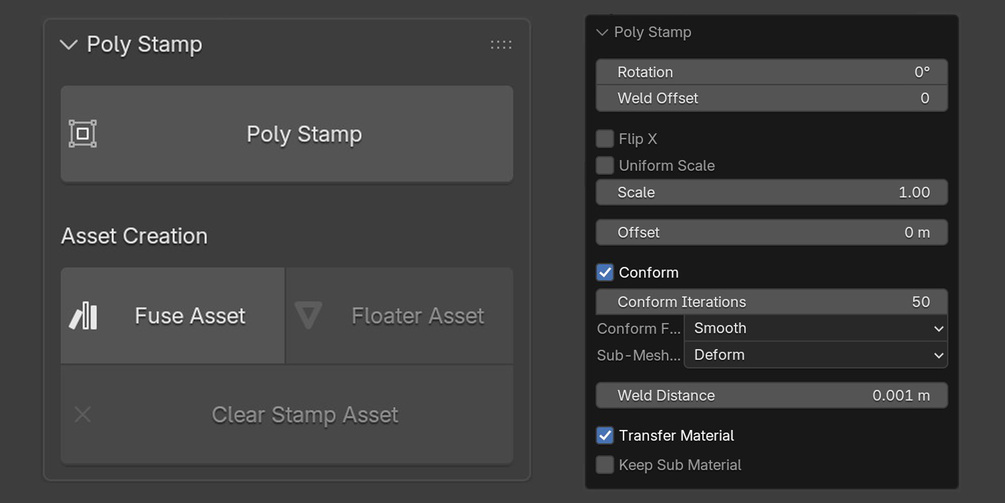Click the large Poly Stamp button
Viewport: 1005px width, 503px height.
(287, 134)
